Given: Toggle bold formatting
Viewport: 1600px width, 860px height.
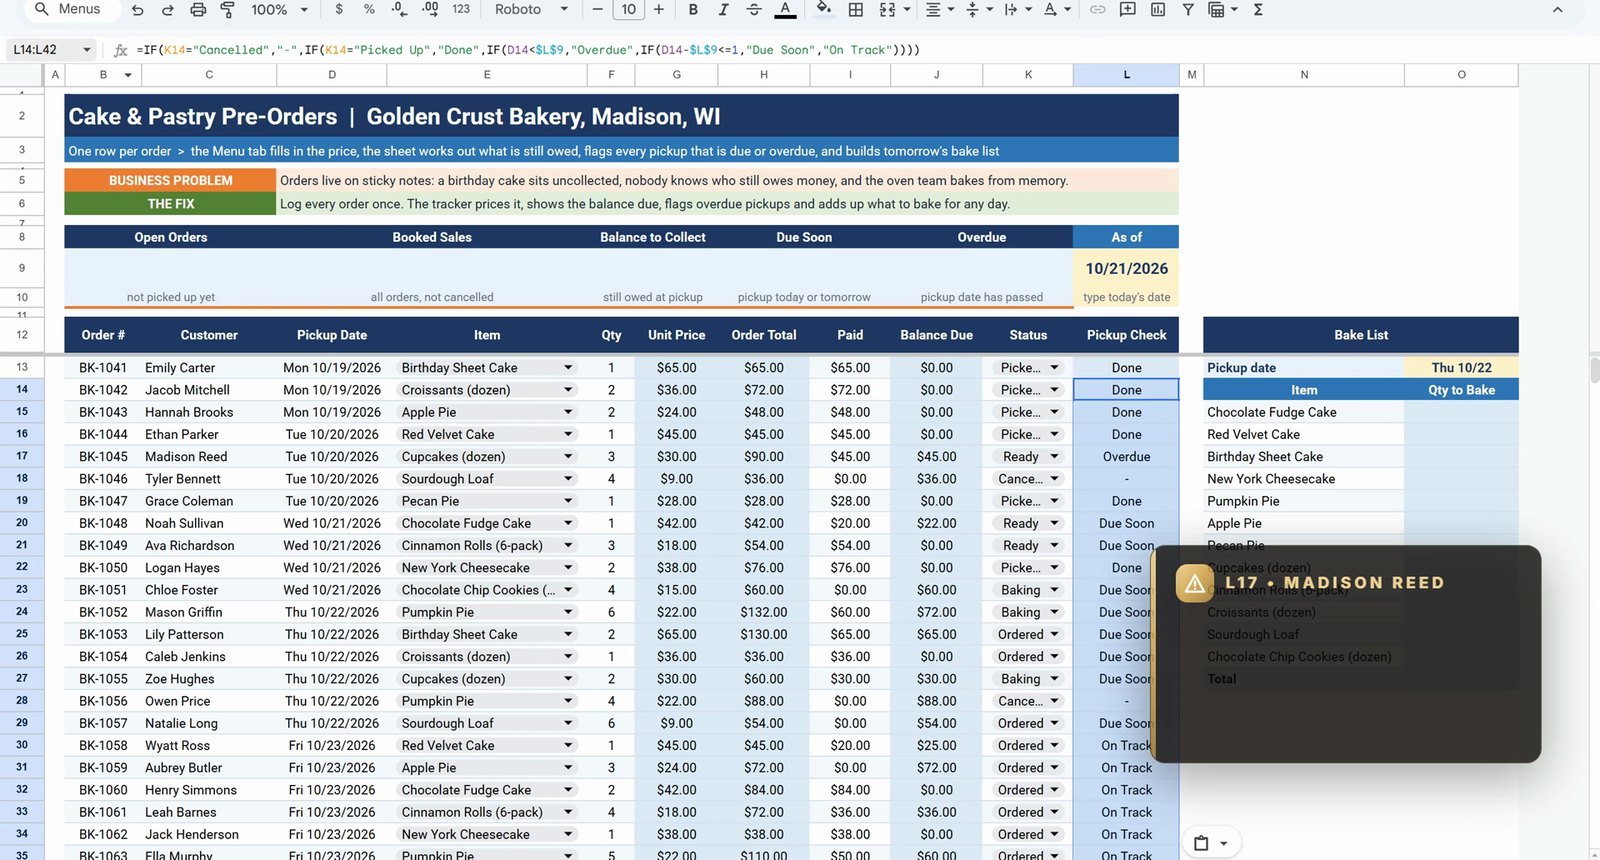Looking at the screenshot, I should click(x=693, y=9).
